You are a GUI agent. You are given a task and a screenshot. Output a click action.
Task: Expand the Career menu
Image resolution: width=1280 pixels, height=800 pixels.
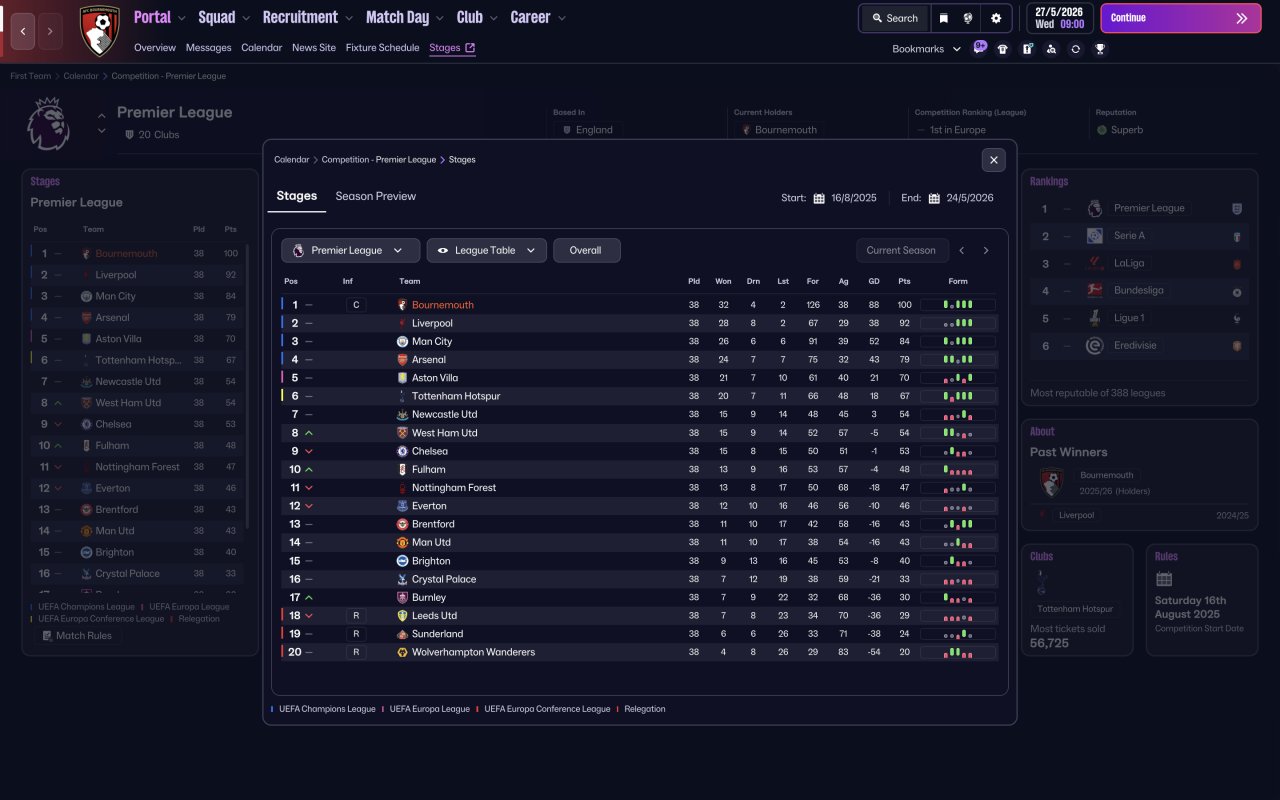(538, 17)
